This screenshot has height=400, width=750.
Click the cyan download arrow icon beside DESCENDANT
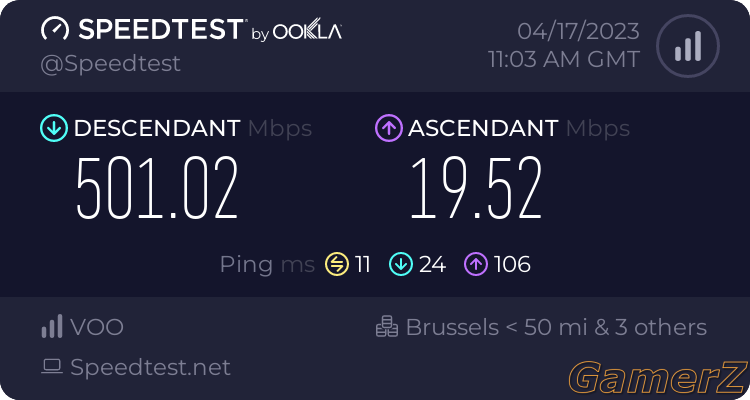(x=54, y=128)
